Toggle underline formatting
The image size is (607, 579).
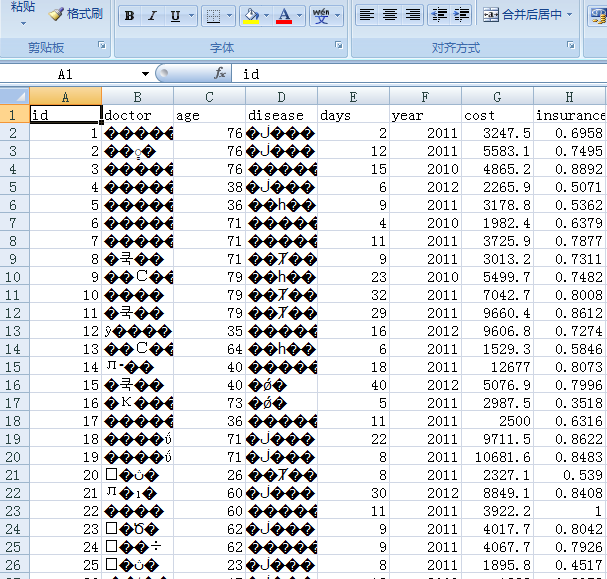[175, 16]
